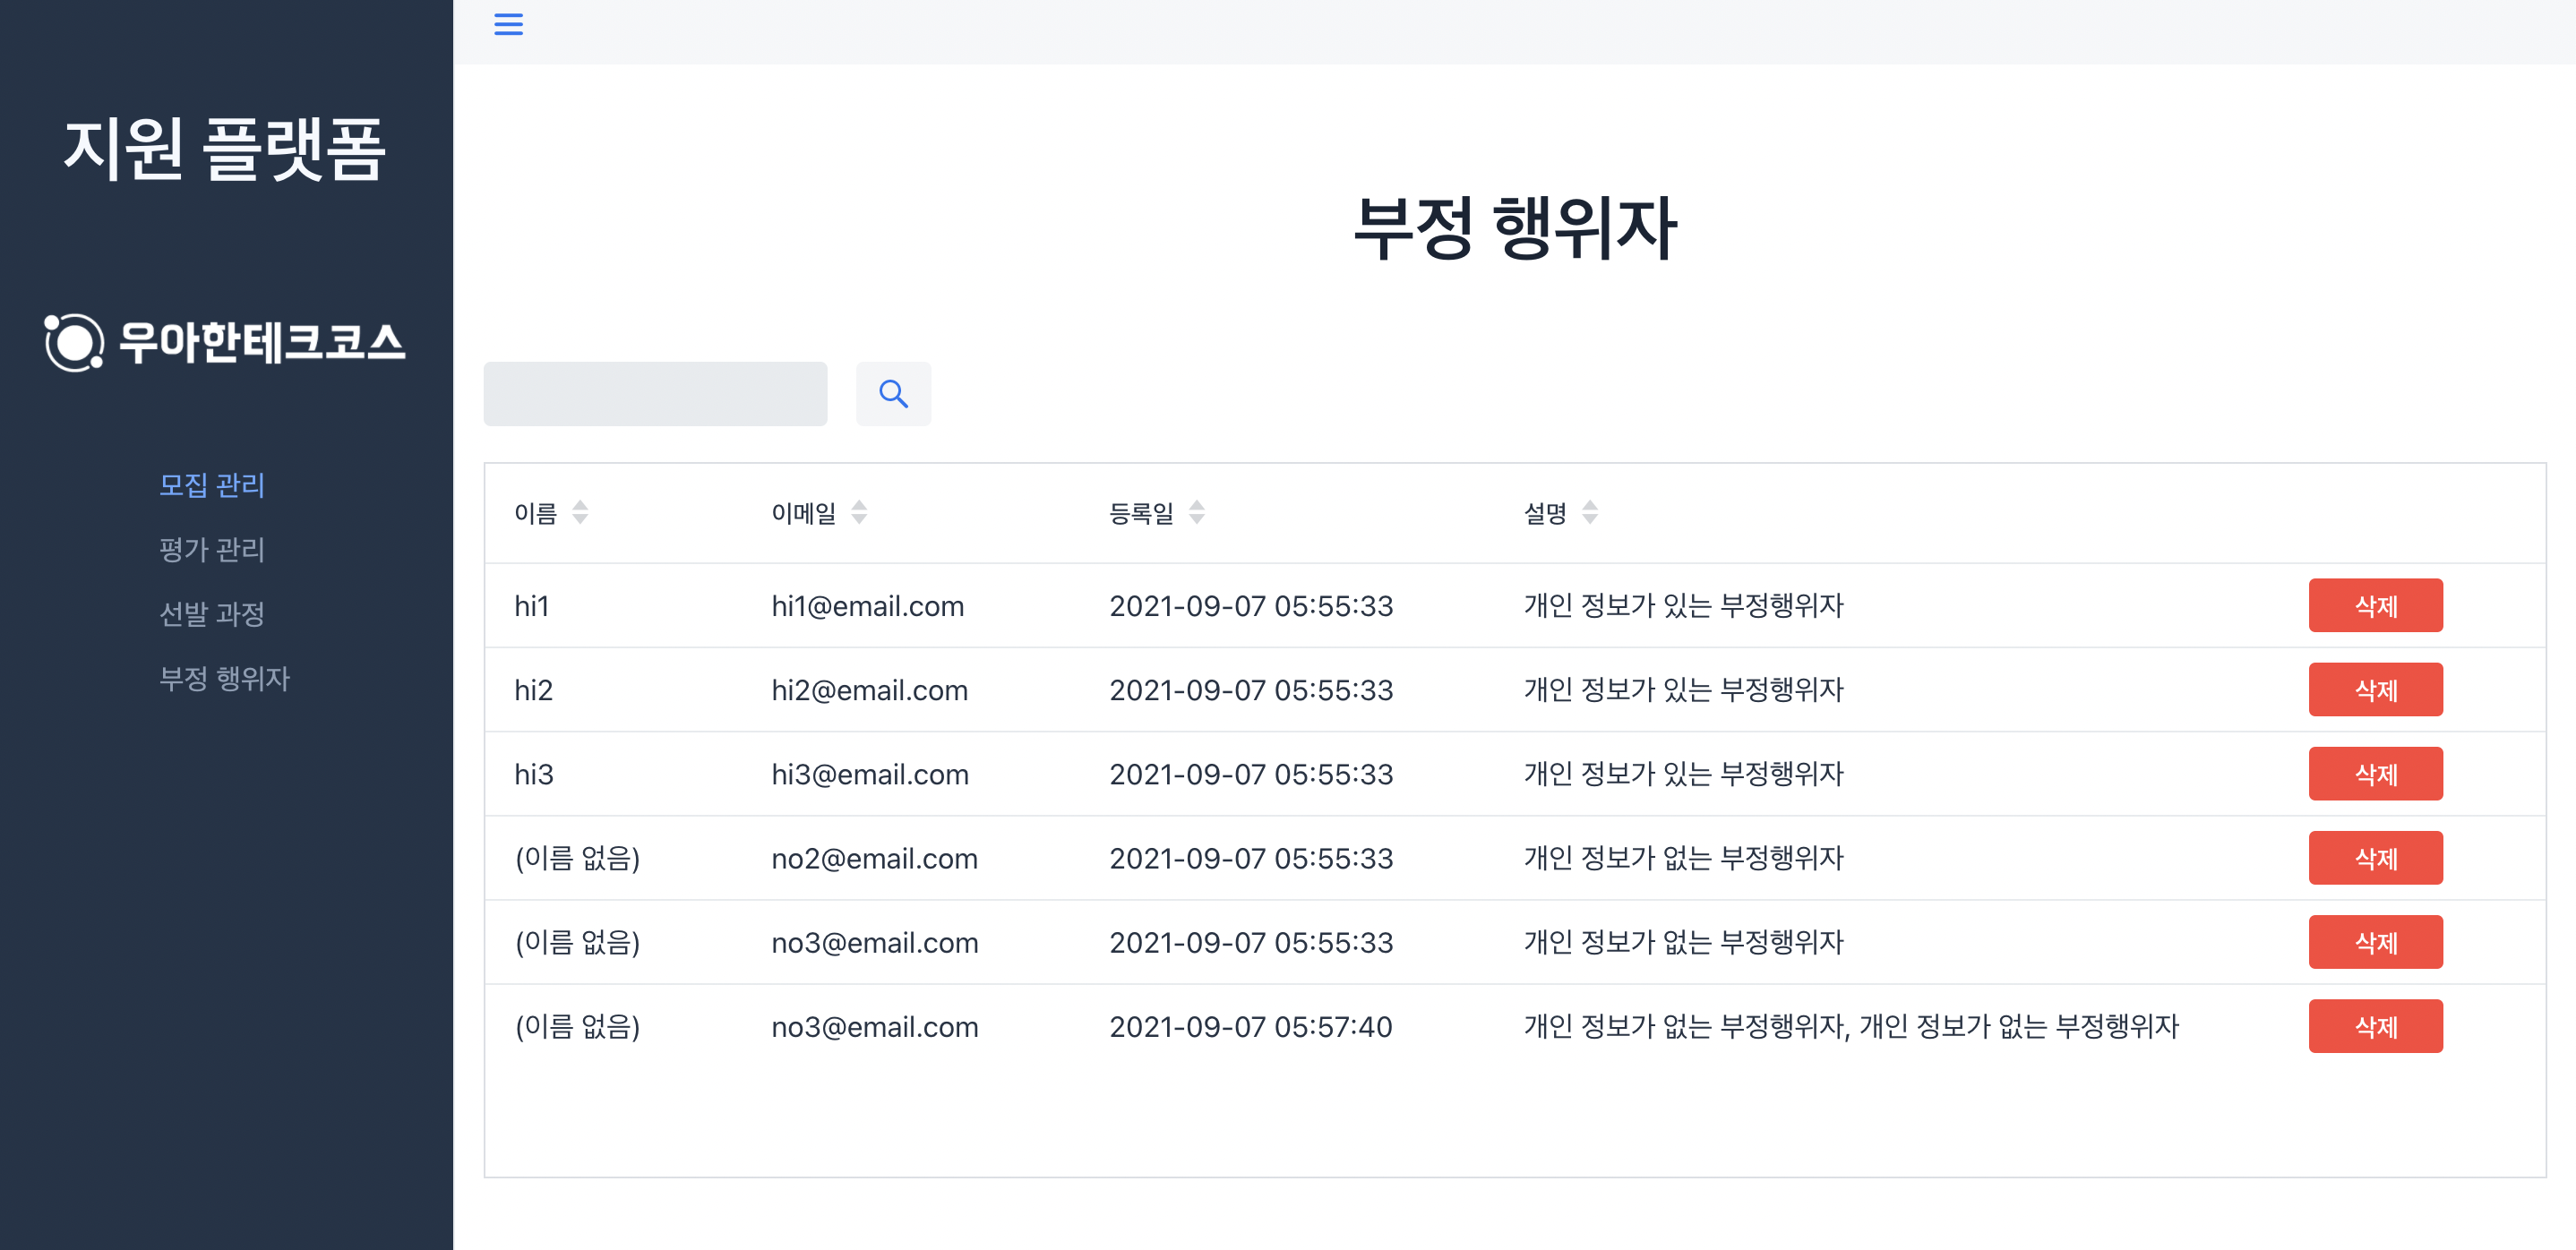Delete the hi3 record with 삭제

coord(2376,773)
